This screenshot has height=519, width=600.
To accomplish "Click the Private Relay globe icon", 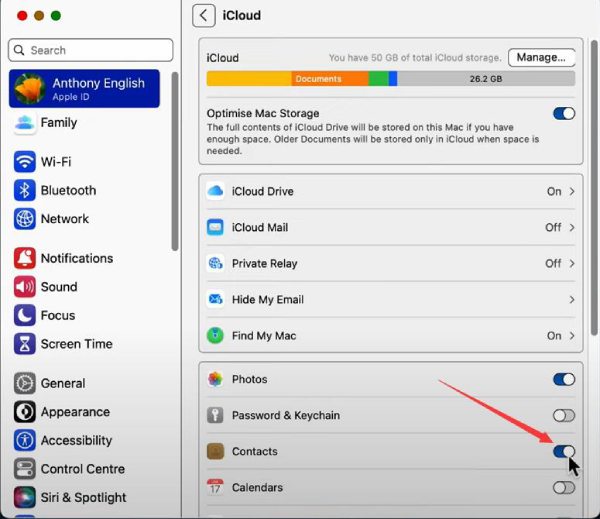I will click(215, 263).
